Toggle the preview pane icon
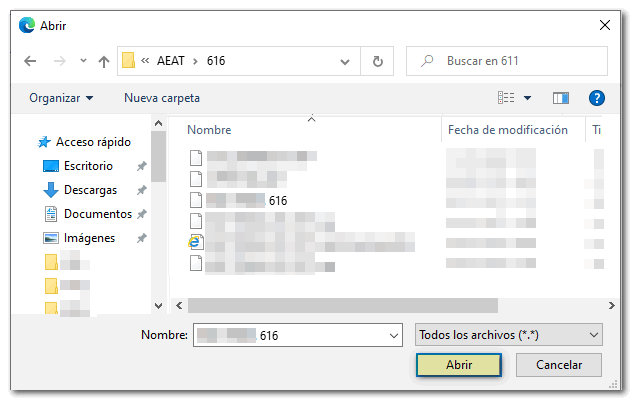Viewport: 633px width, 401px height. coord(561,98)
